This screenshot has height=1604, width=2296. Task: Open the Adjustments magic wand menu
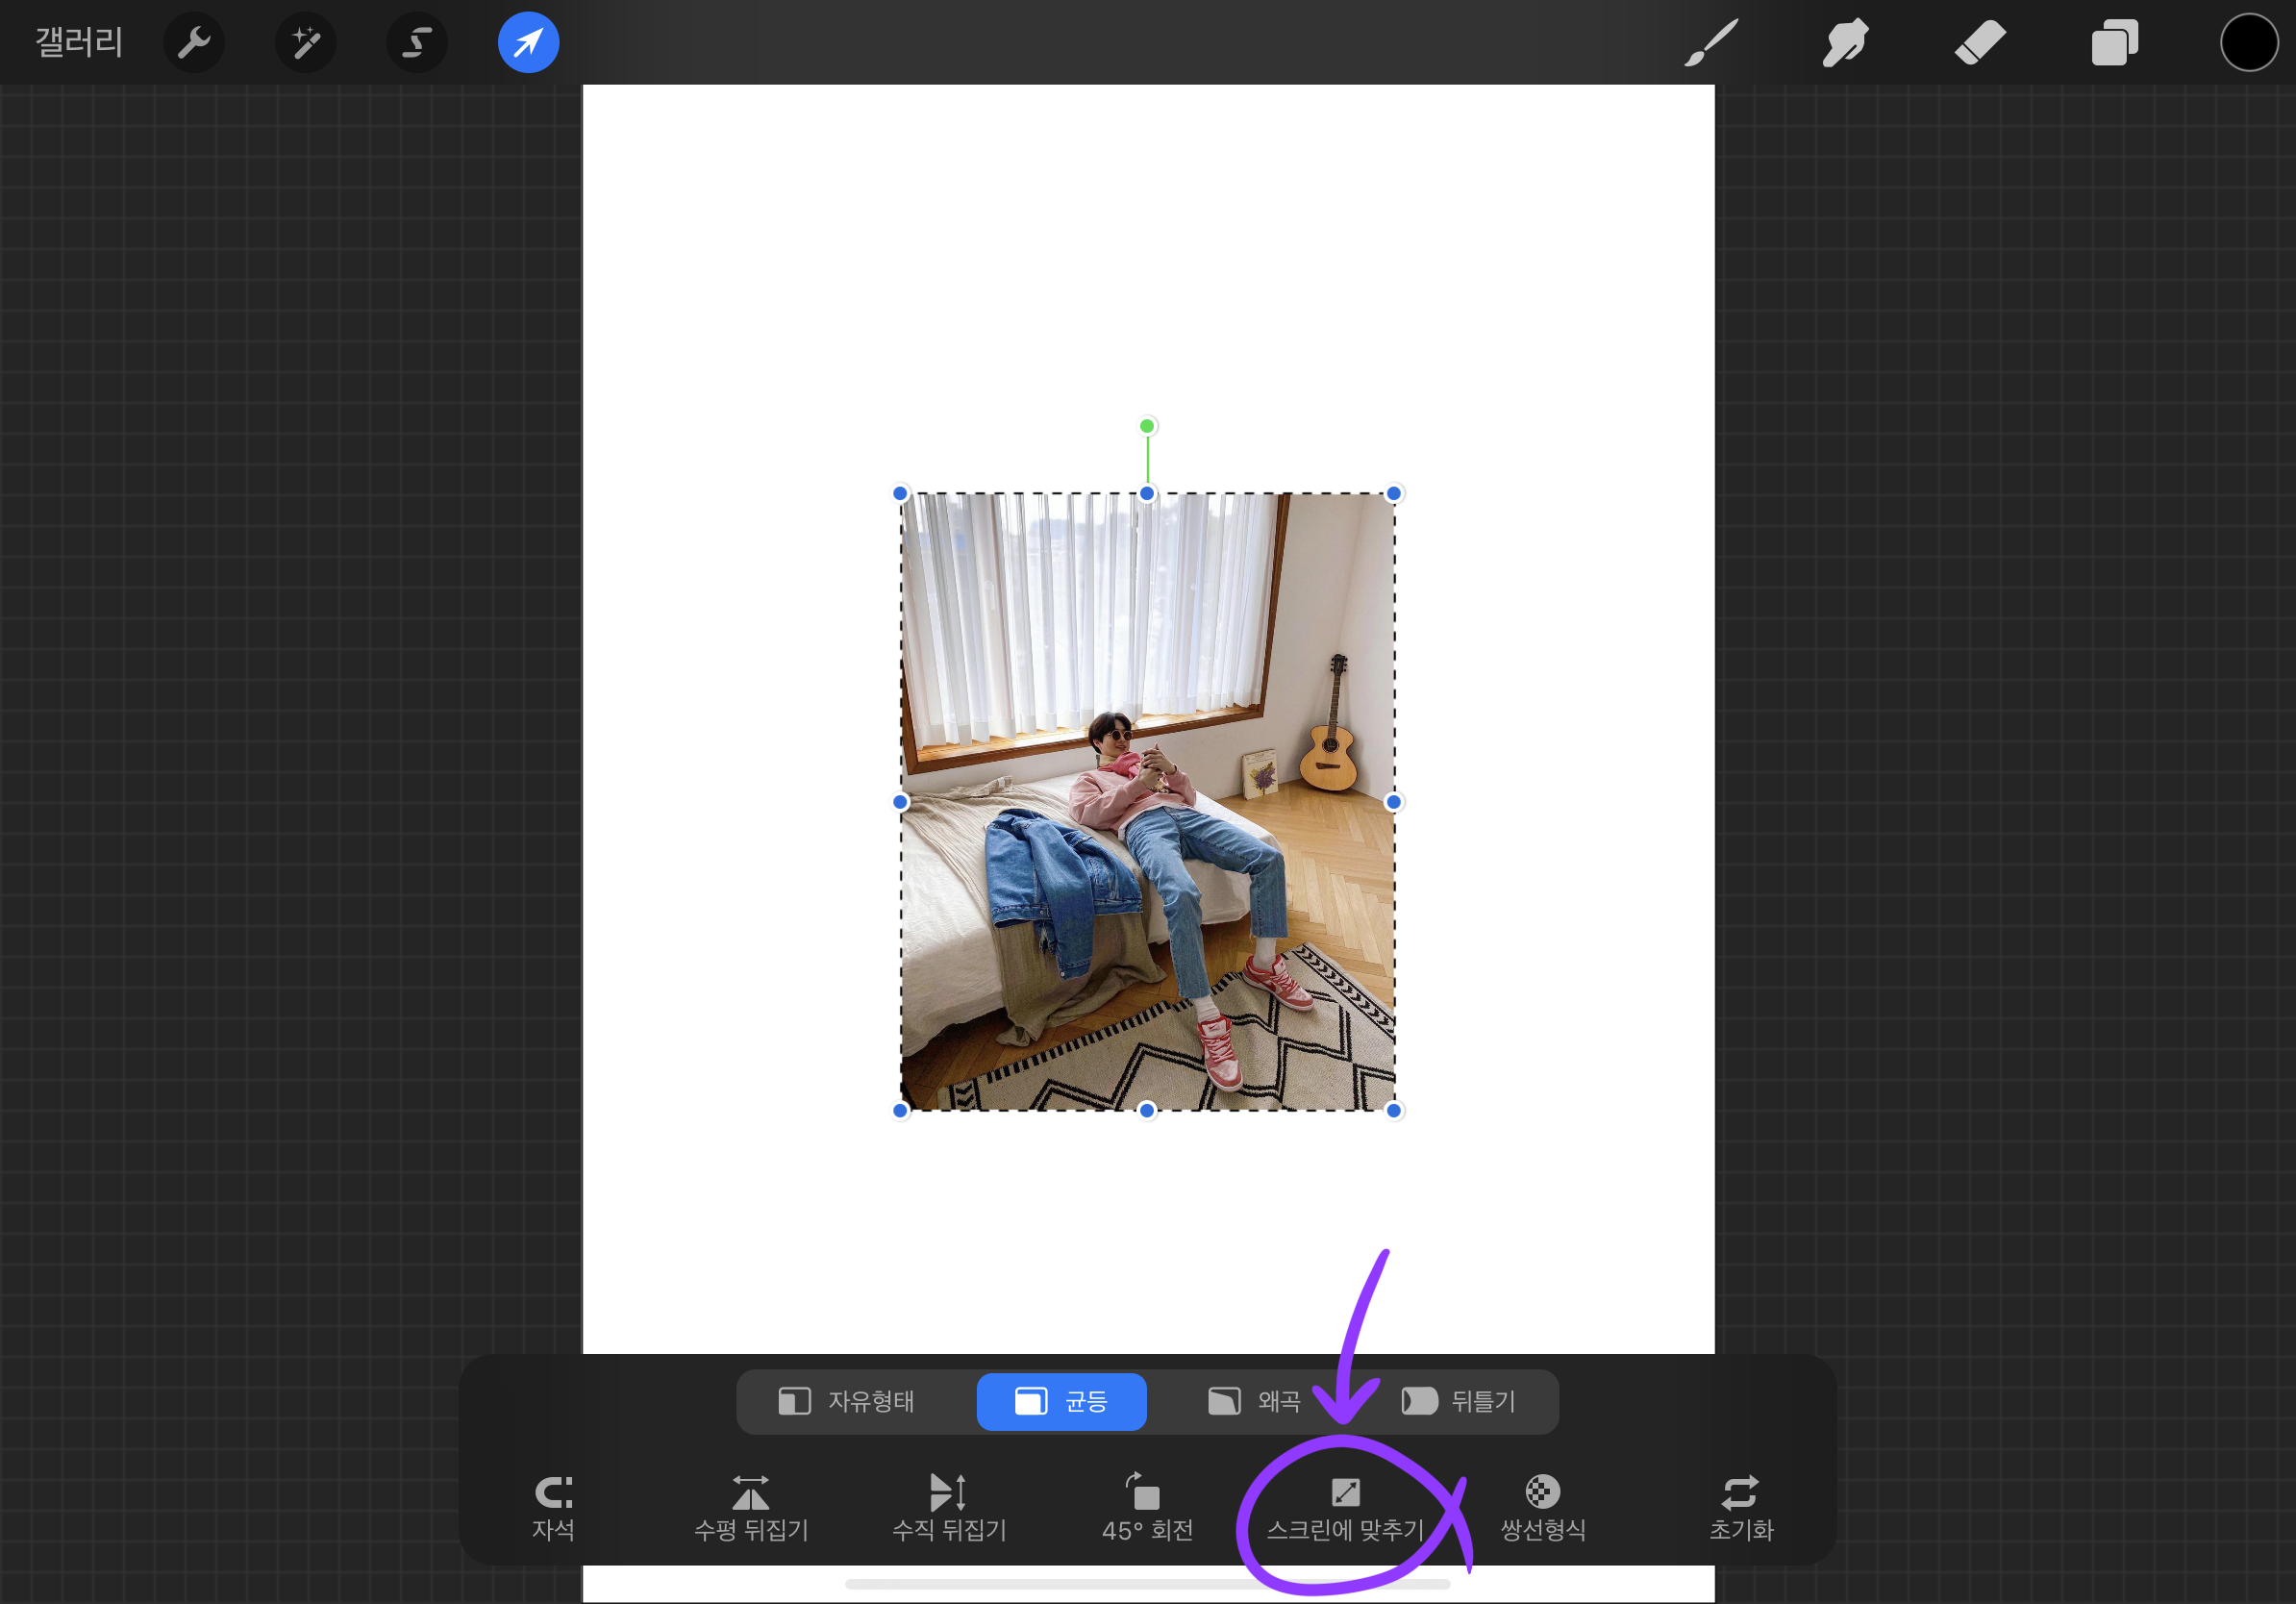306,42
